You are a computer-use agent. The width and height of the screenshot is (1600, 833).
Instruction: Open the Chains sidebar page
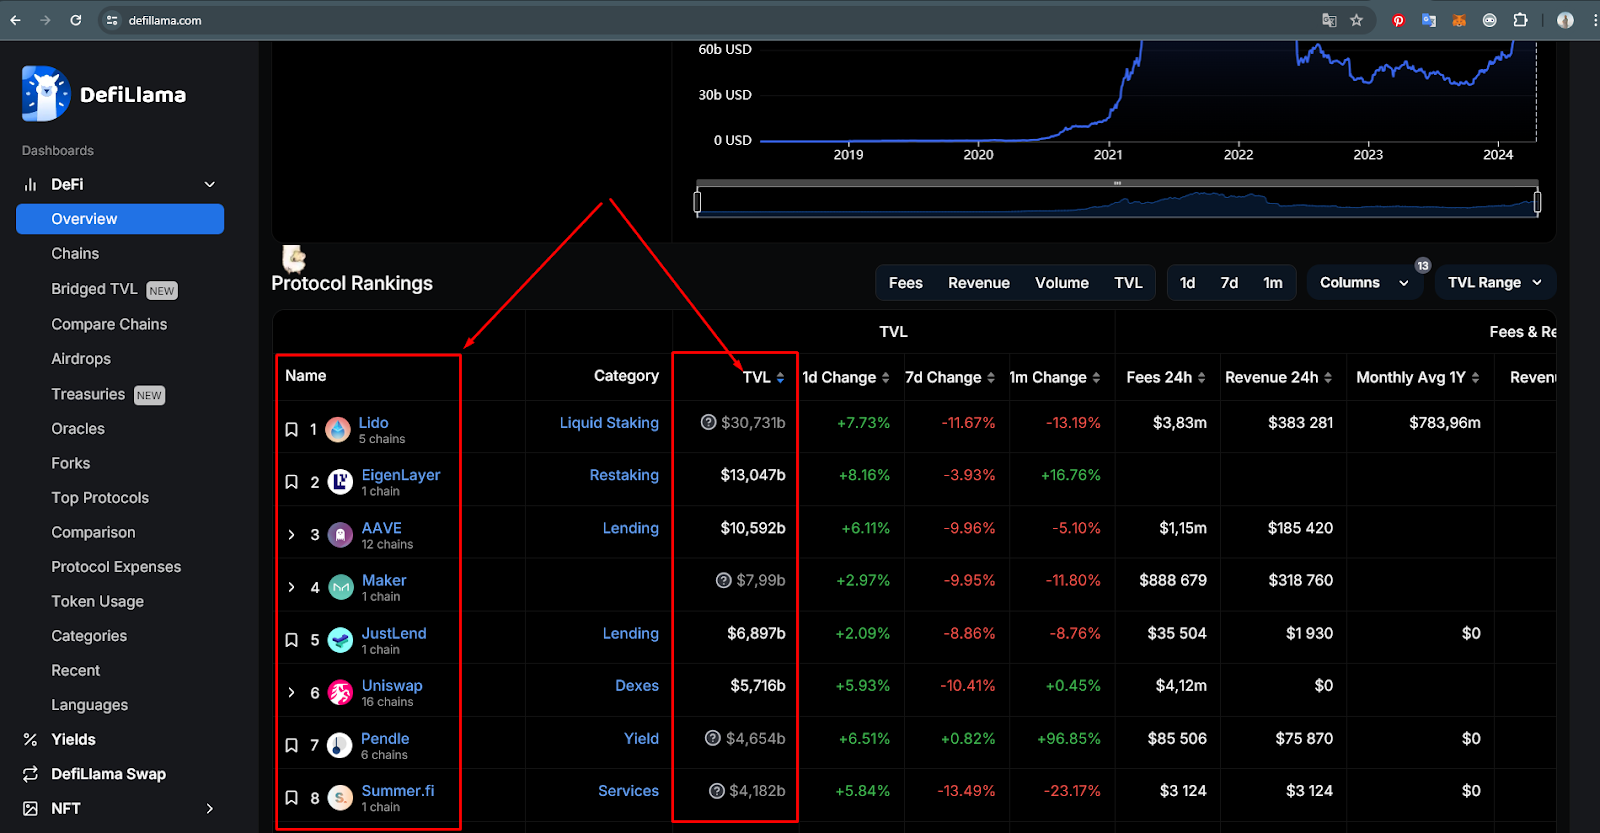[75, 254]
